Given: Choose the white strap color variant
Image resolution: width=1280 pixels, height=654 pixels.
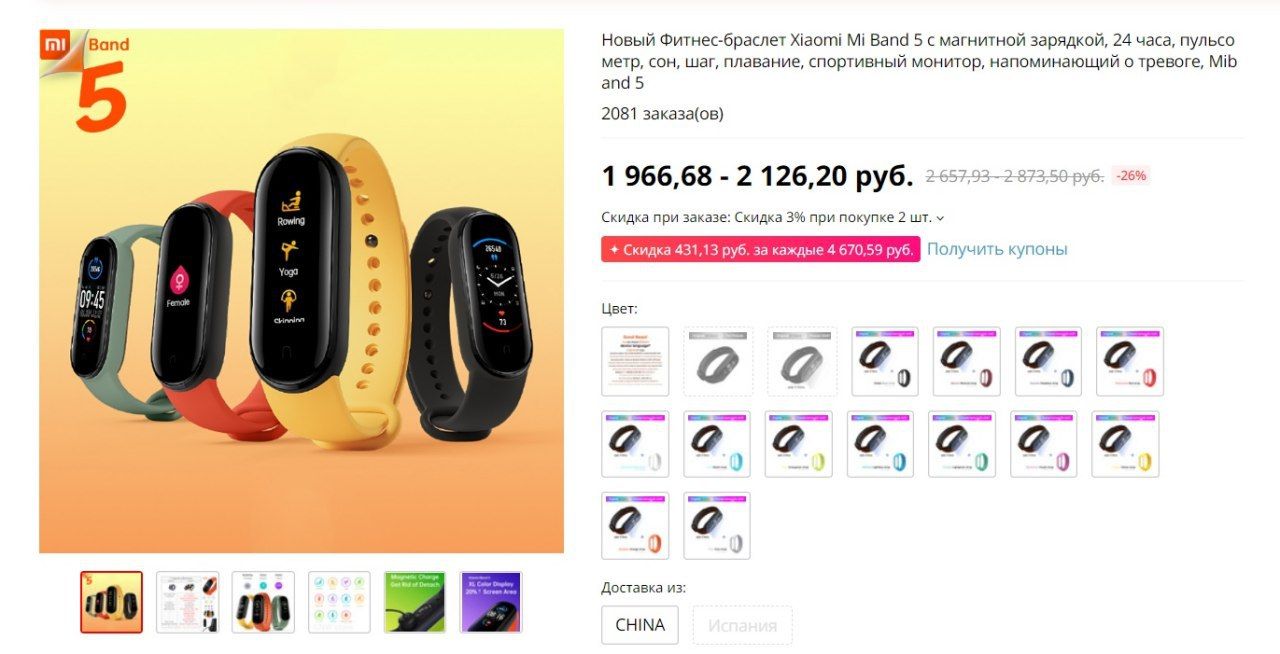Looking at the screenshot, I should coord(635,443).
